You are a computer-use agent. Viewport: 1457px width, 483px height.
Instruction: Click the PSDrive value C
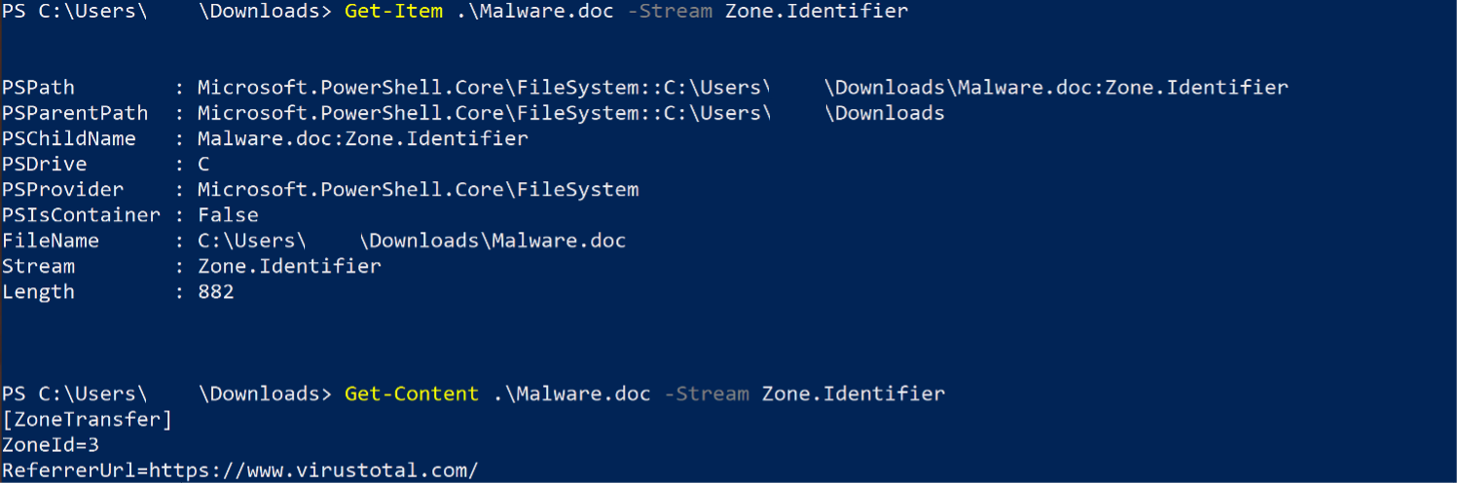[x=203, y=164]
